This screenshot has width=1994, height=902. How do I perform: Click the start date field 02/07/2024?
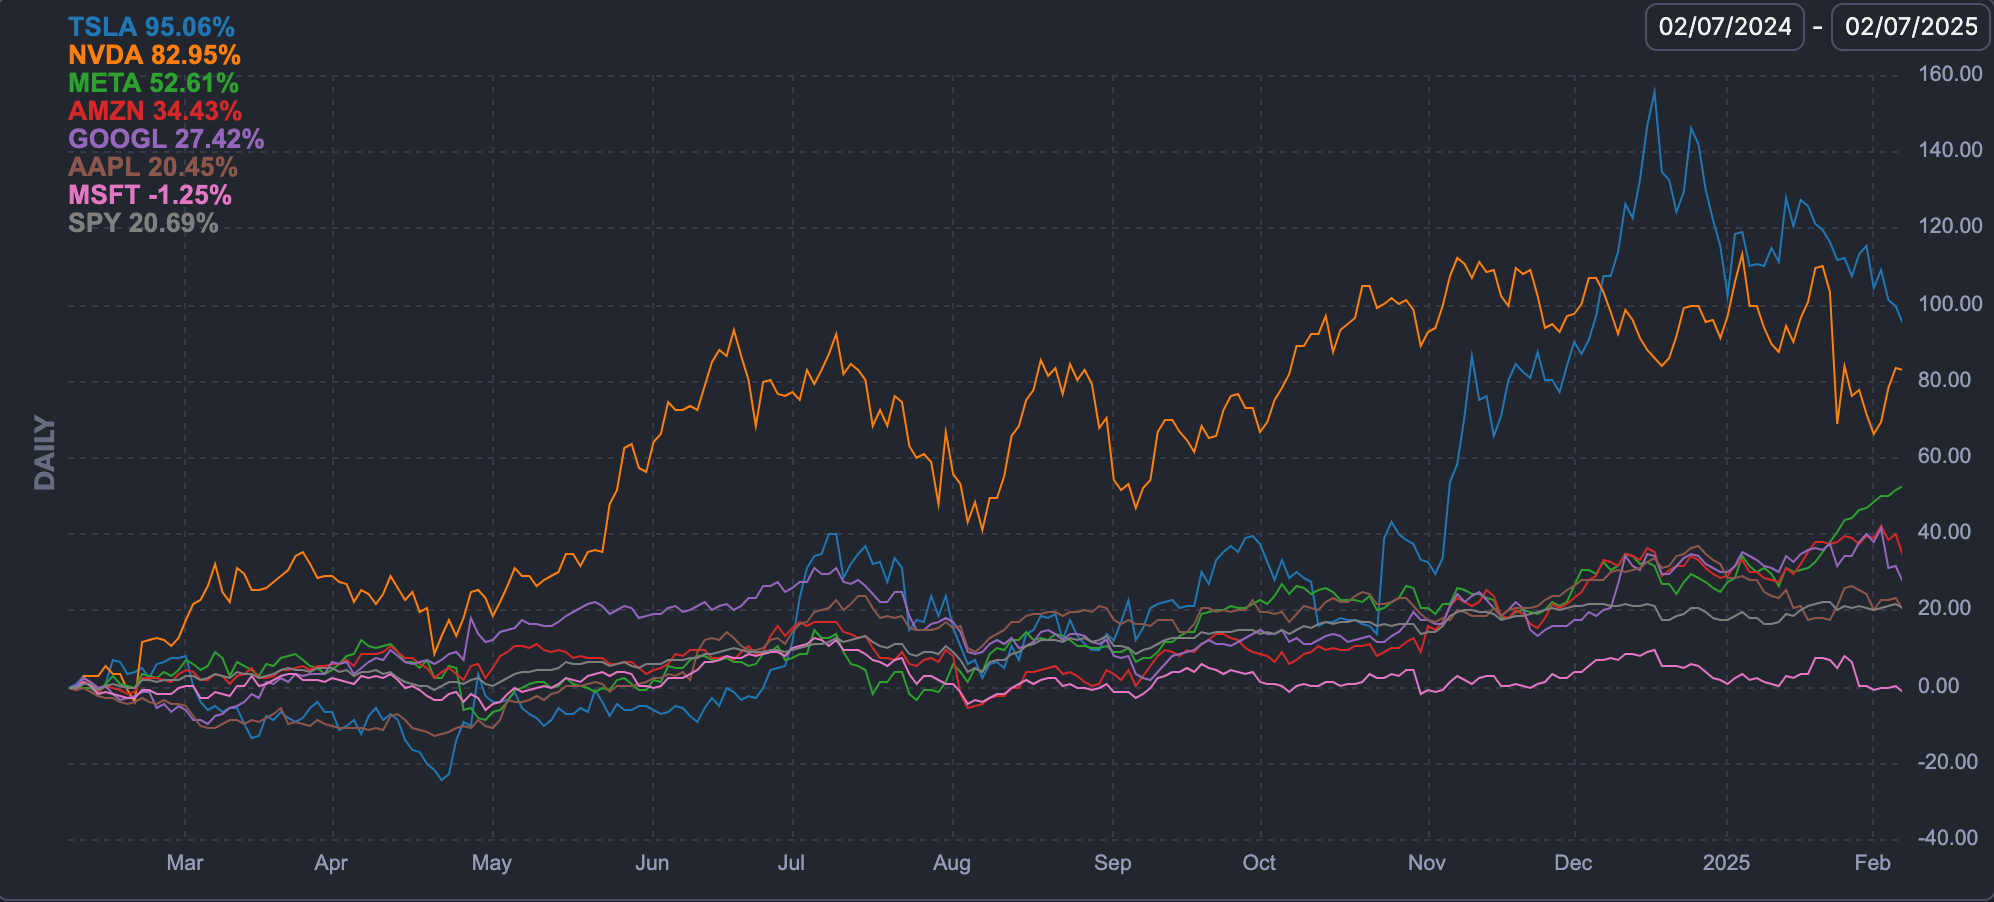click(1725, 27)
